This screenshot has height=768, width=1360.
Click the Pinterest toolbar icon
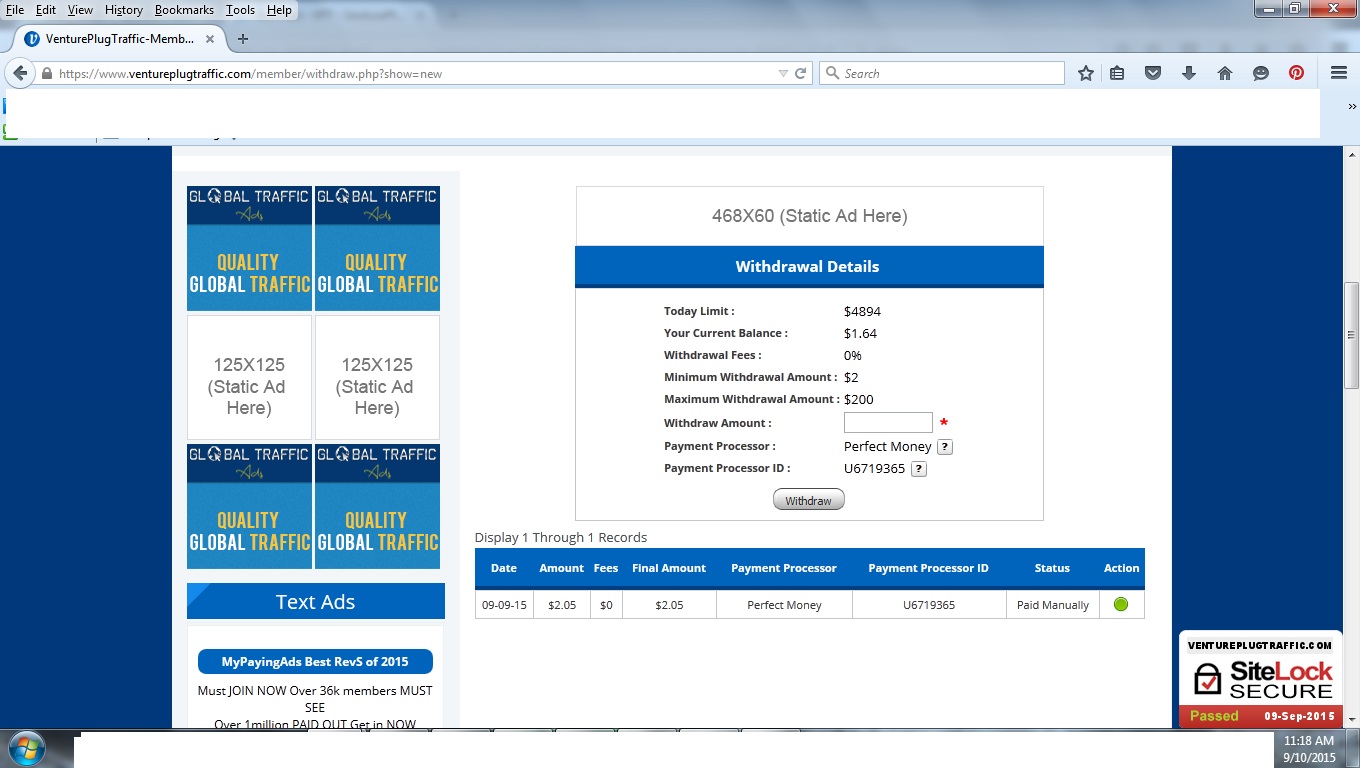pyautogui.click(x=1296, y=73)
